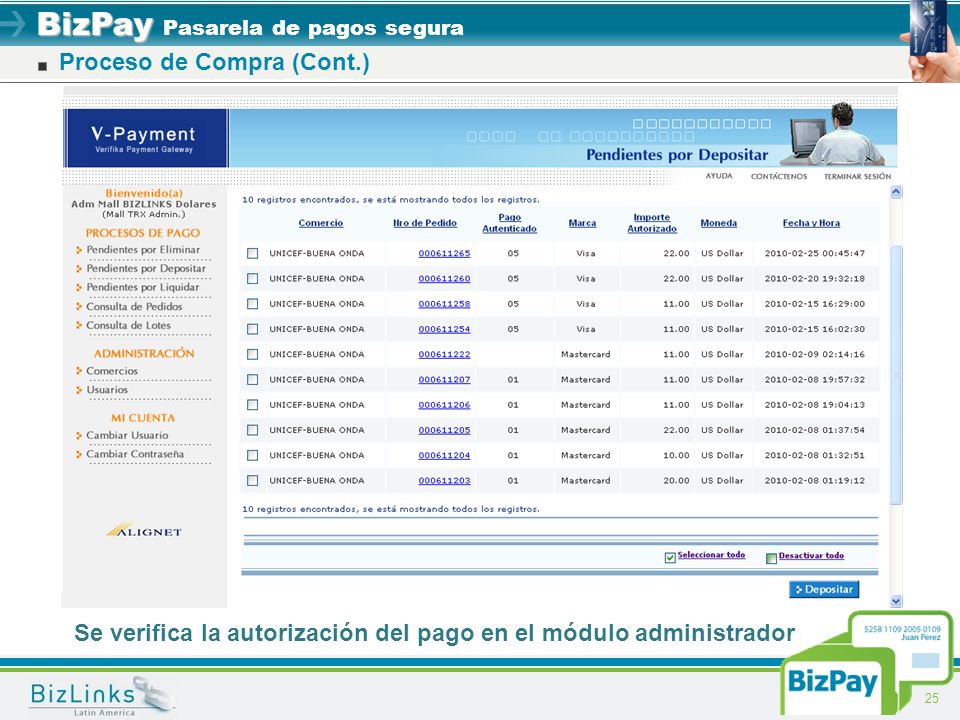Tick the checked box icon beside Seleccionar todo

click(x=670, y=558)
